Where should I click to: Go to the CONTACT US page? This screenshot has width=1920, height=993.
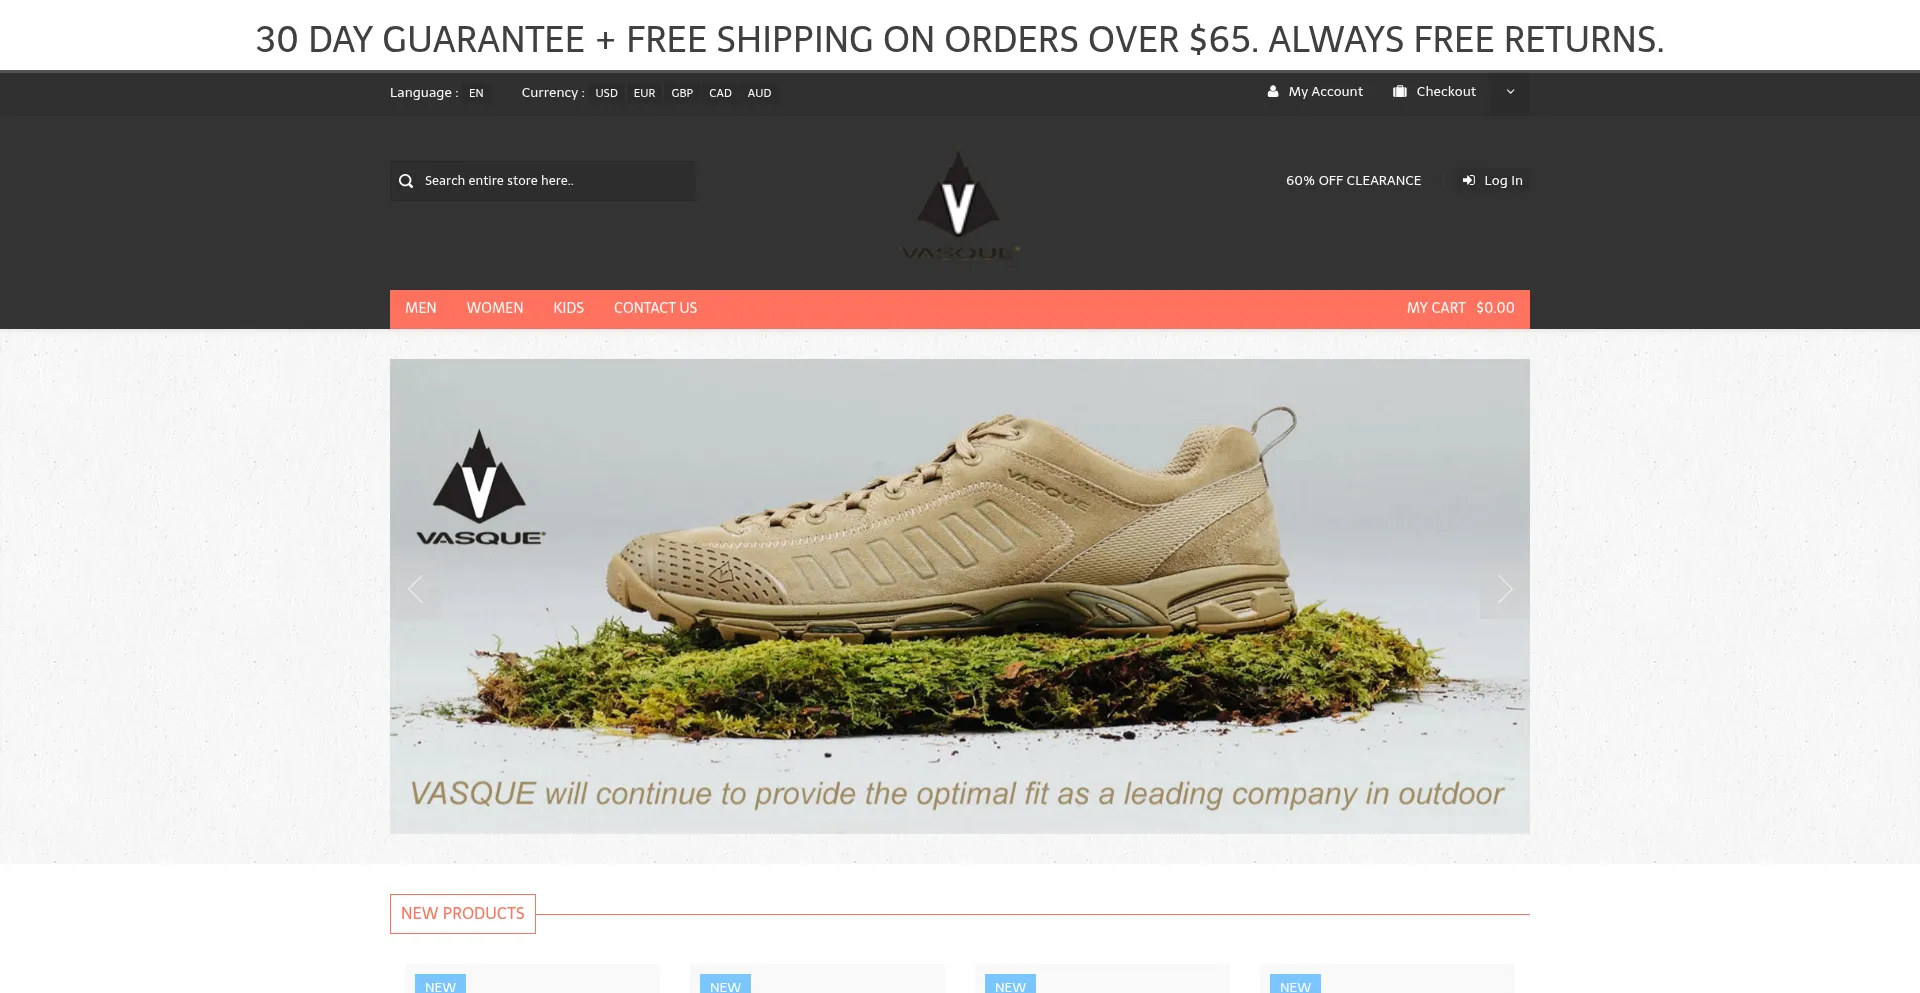[x=655, y=308]
